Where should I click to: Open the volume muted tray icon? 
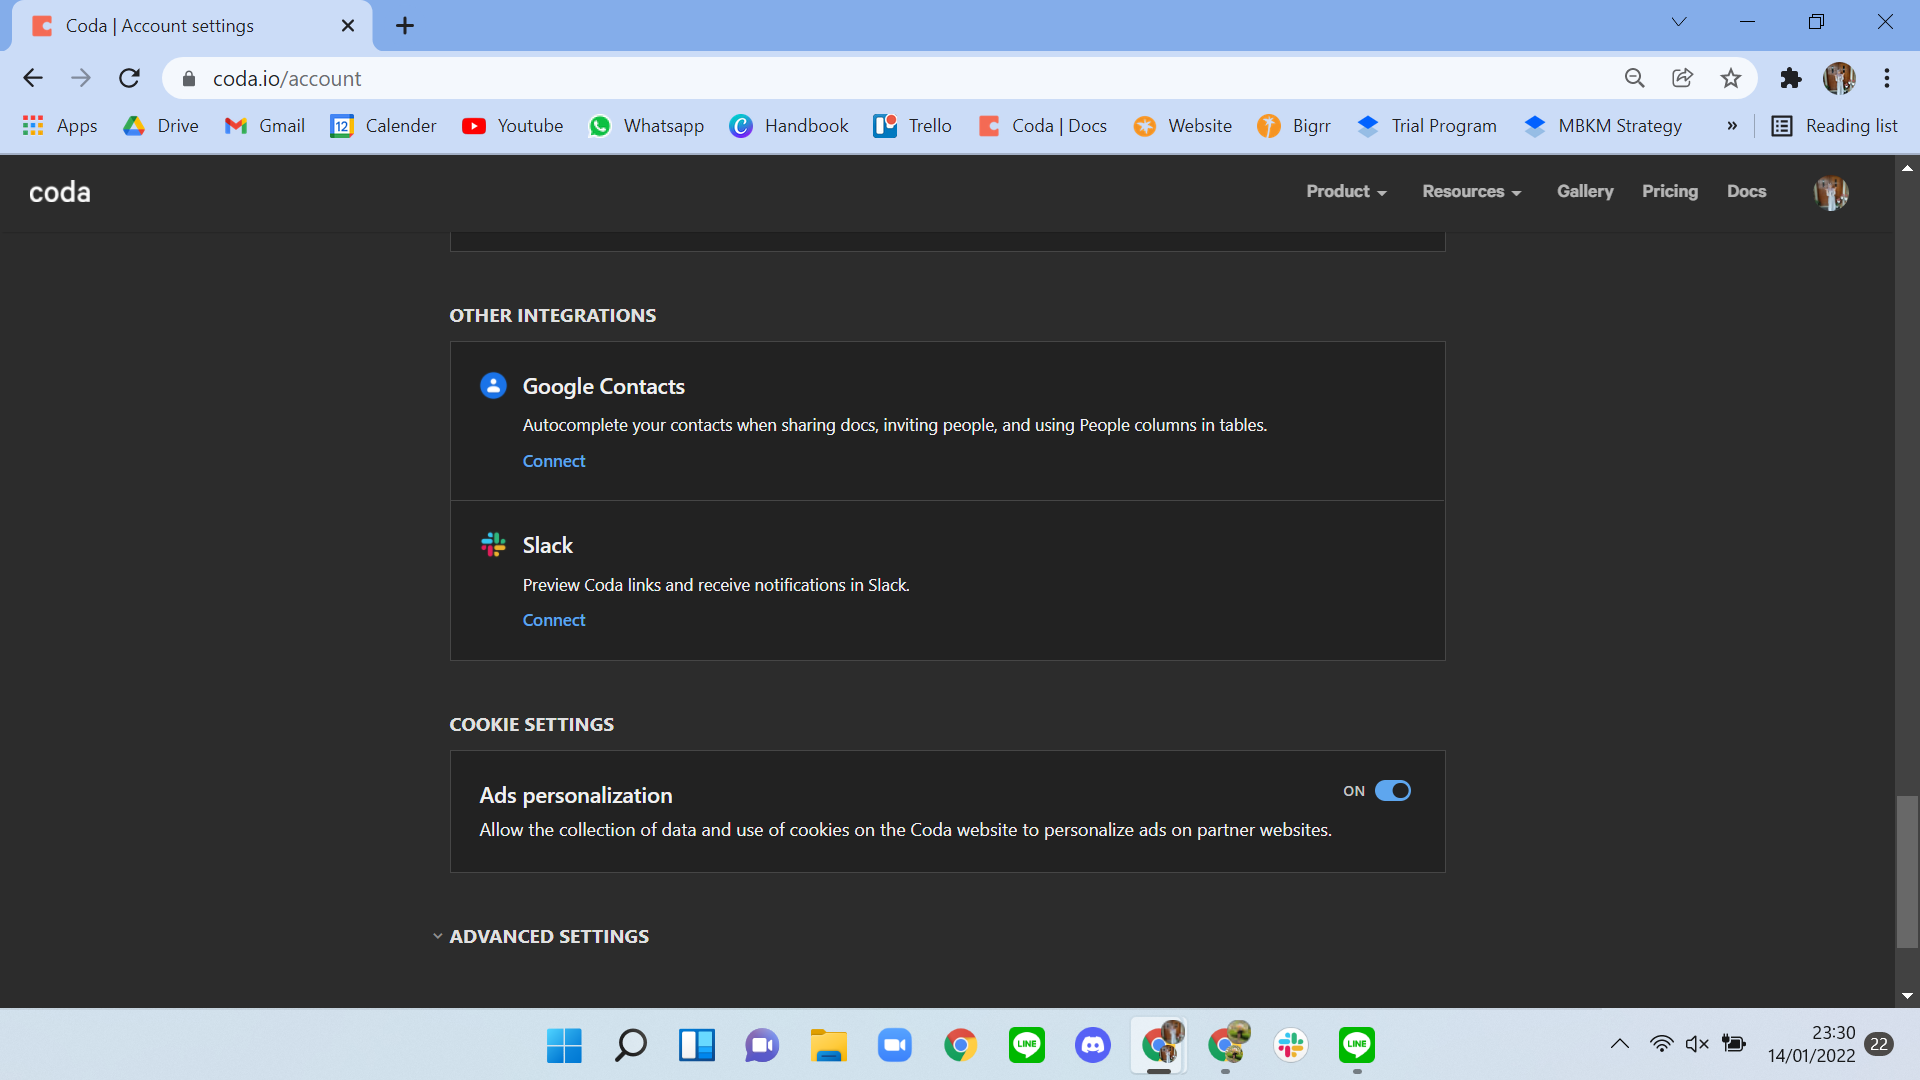click(1697, 1044)
